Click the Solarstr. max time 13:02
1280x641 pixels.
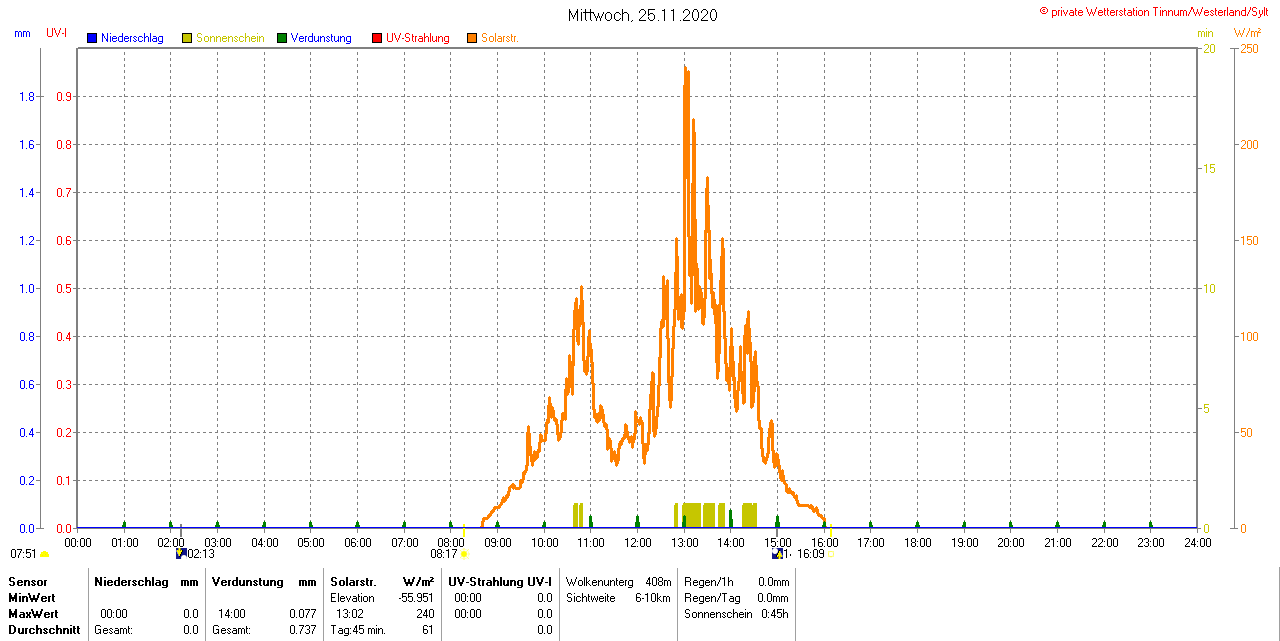pyautogui.click(x=350, y=614)
